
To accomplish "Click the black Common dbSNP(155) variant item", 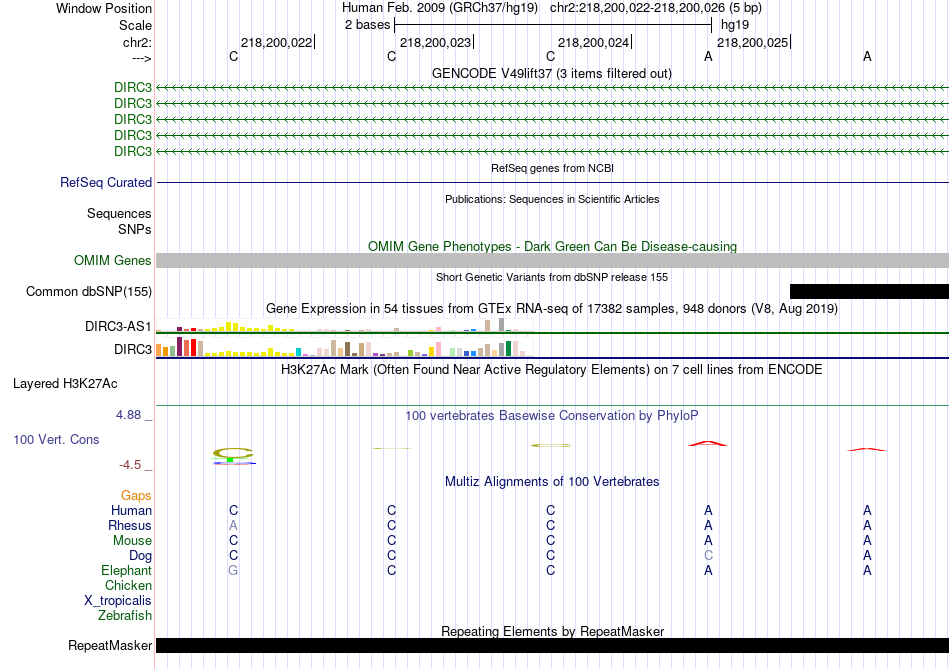I will tap(869, 291).
